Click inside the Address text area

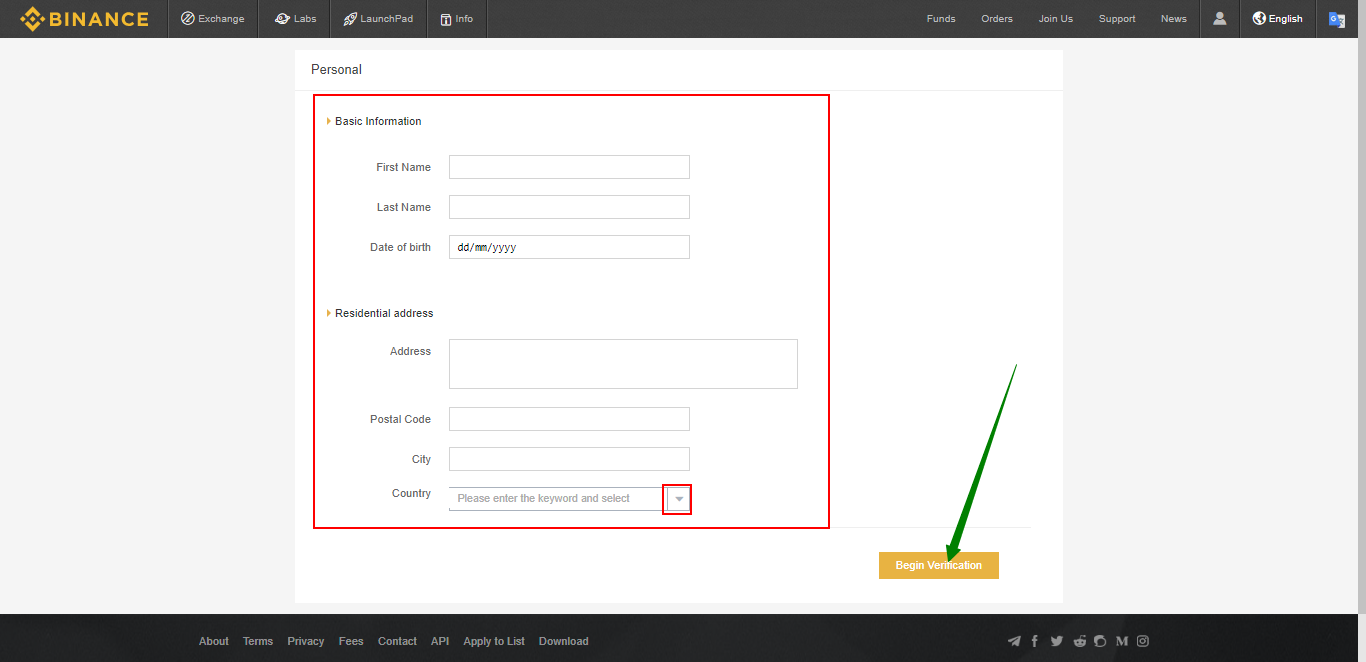[x=623, y=364]
